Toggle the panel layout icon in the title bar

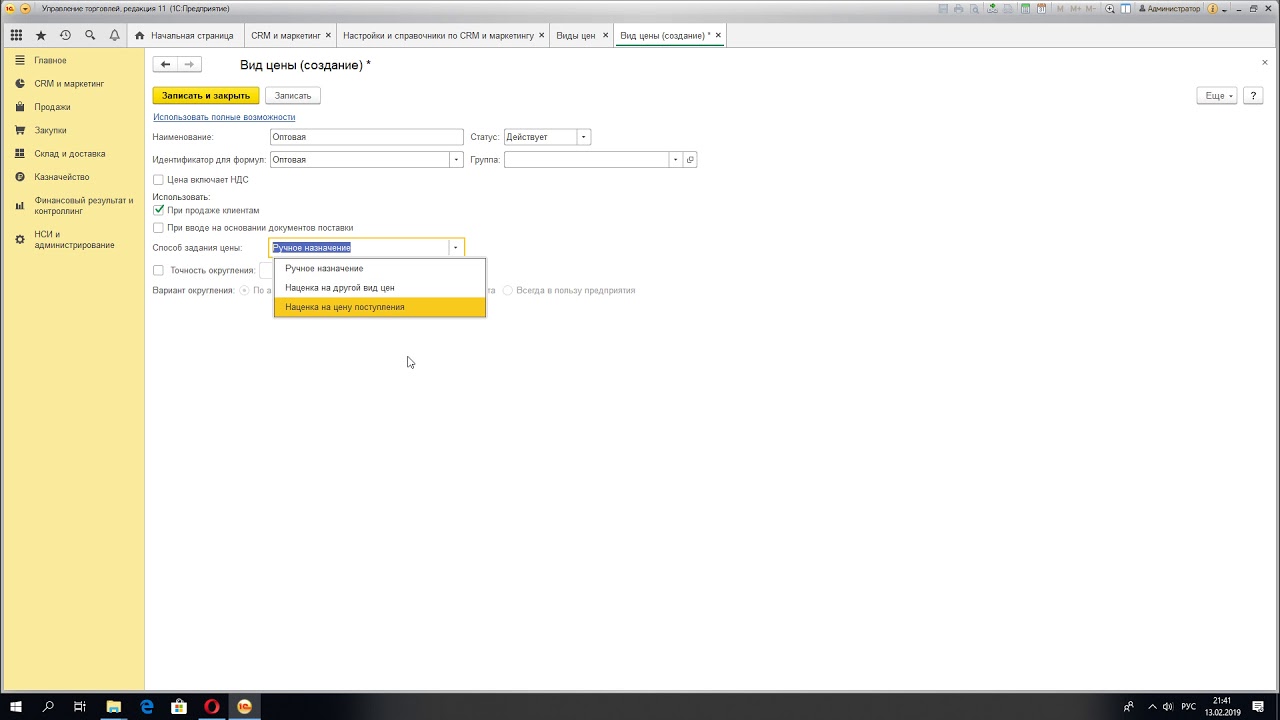1125,8
